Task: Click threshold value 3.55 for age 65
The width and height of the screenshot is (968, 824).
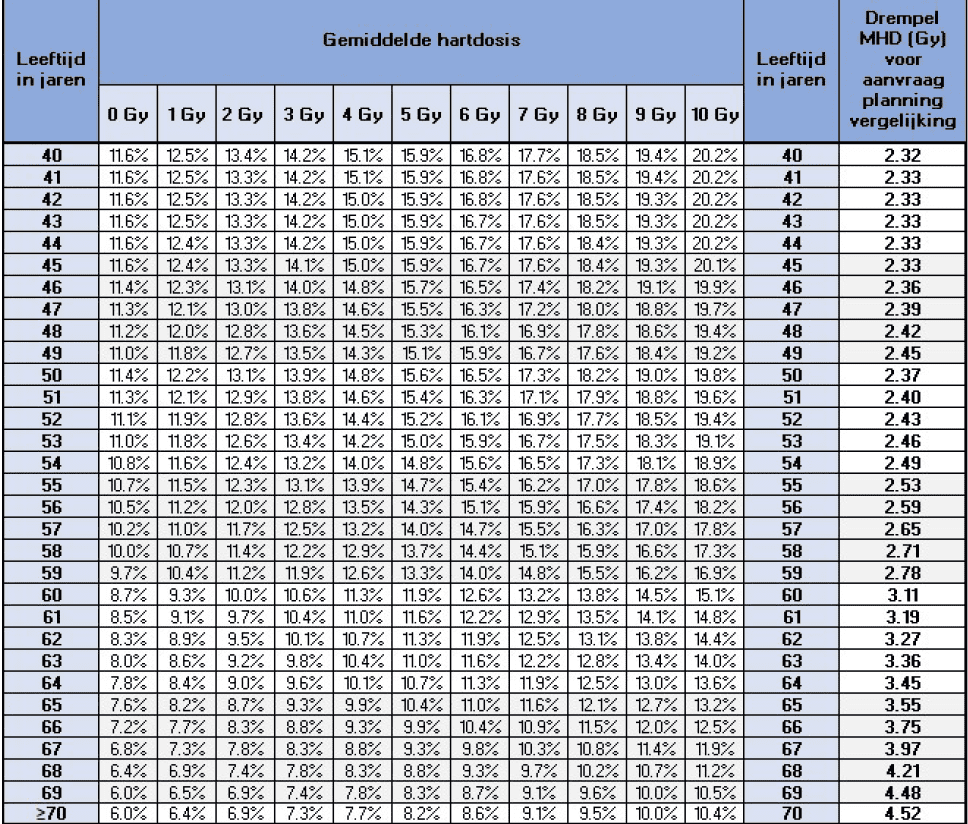Action: 902,705
